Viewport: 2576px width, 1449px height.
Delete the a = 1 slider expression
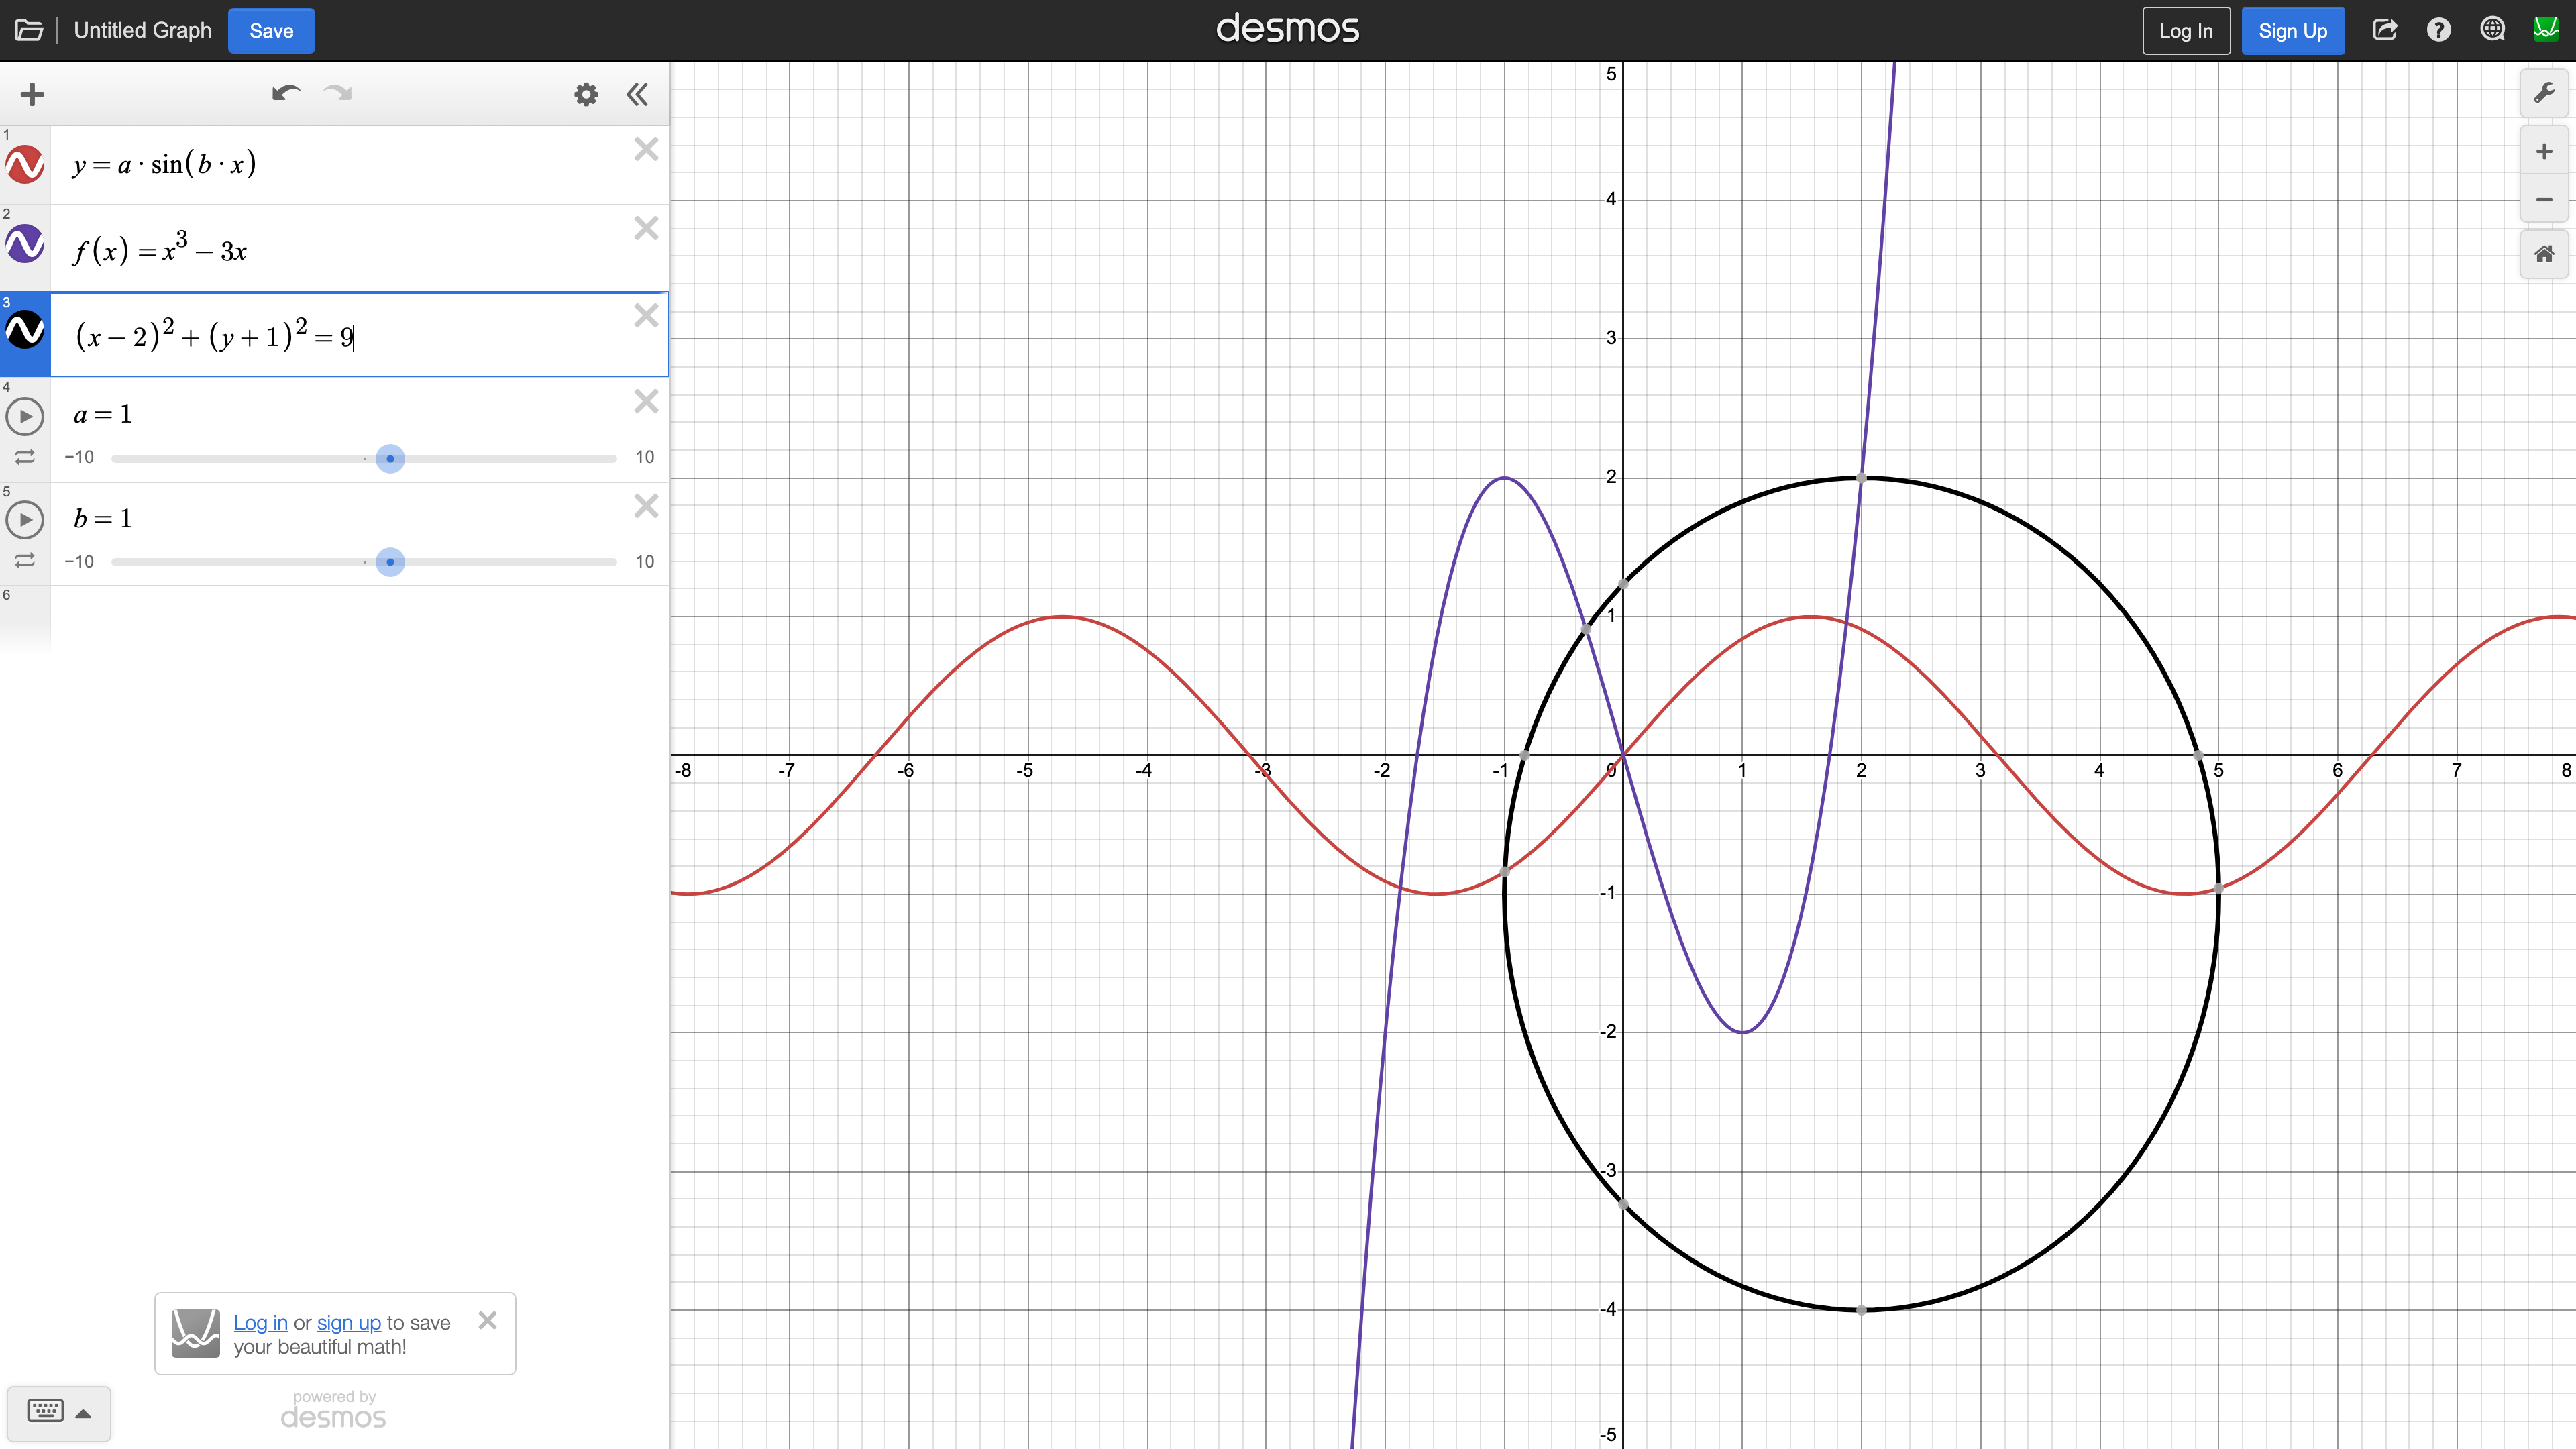(646, 401)
